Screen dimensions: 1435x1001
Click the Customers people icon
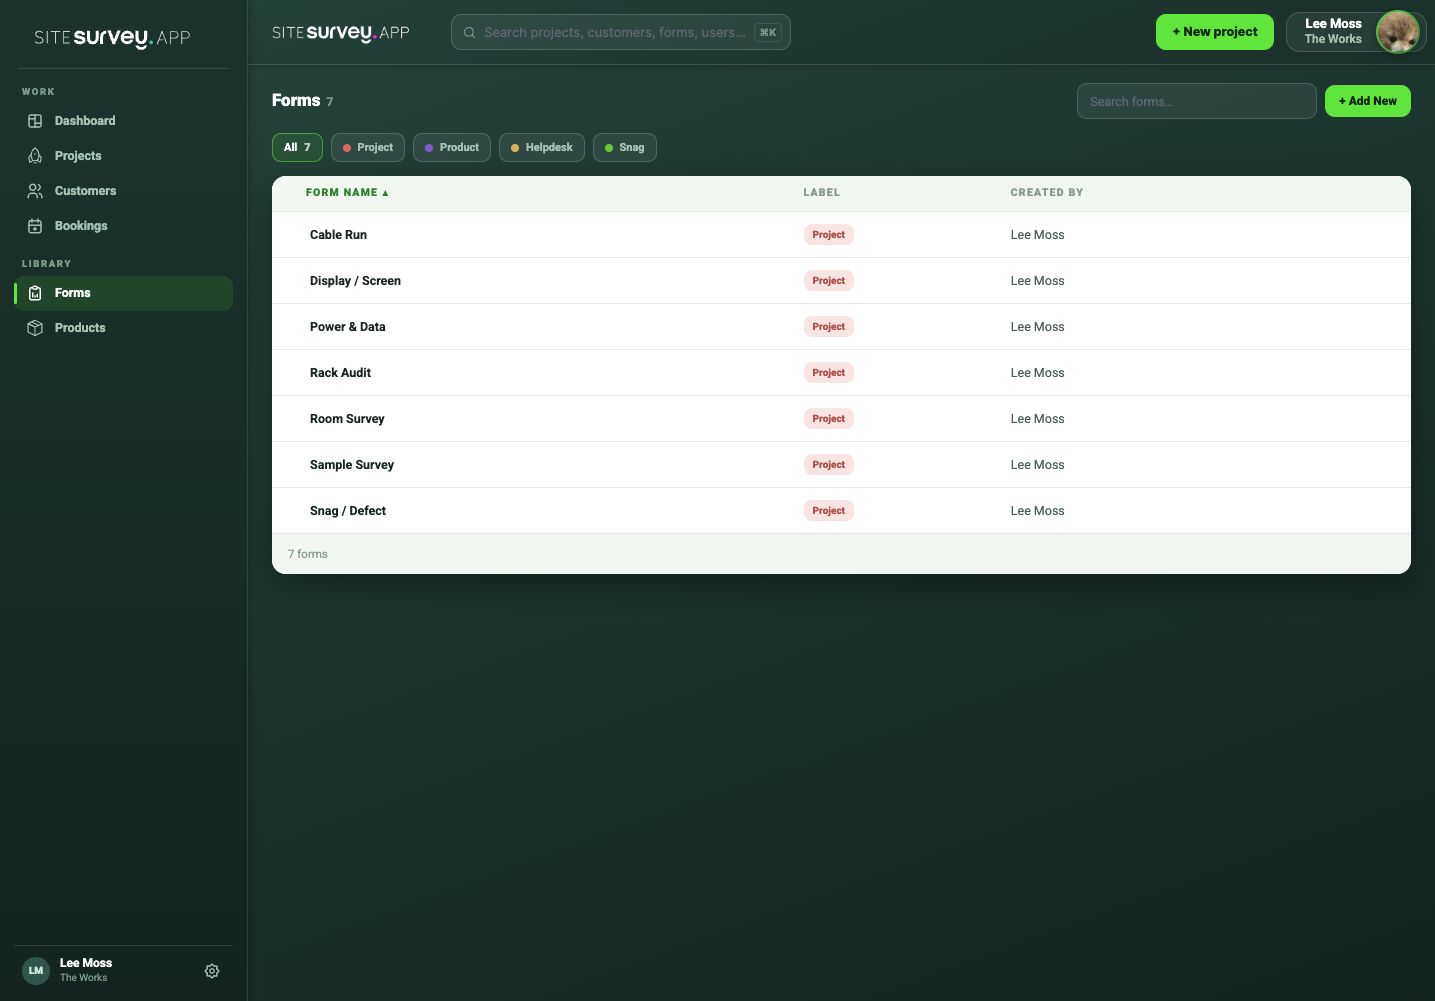pyautogui.click(x=35, y=191)
